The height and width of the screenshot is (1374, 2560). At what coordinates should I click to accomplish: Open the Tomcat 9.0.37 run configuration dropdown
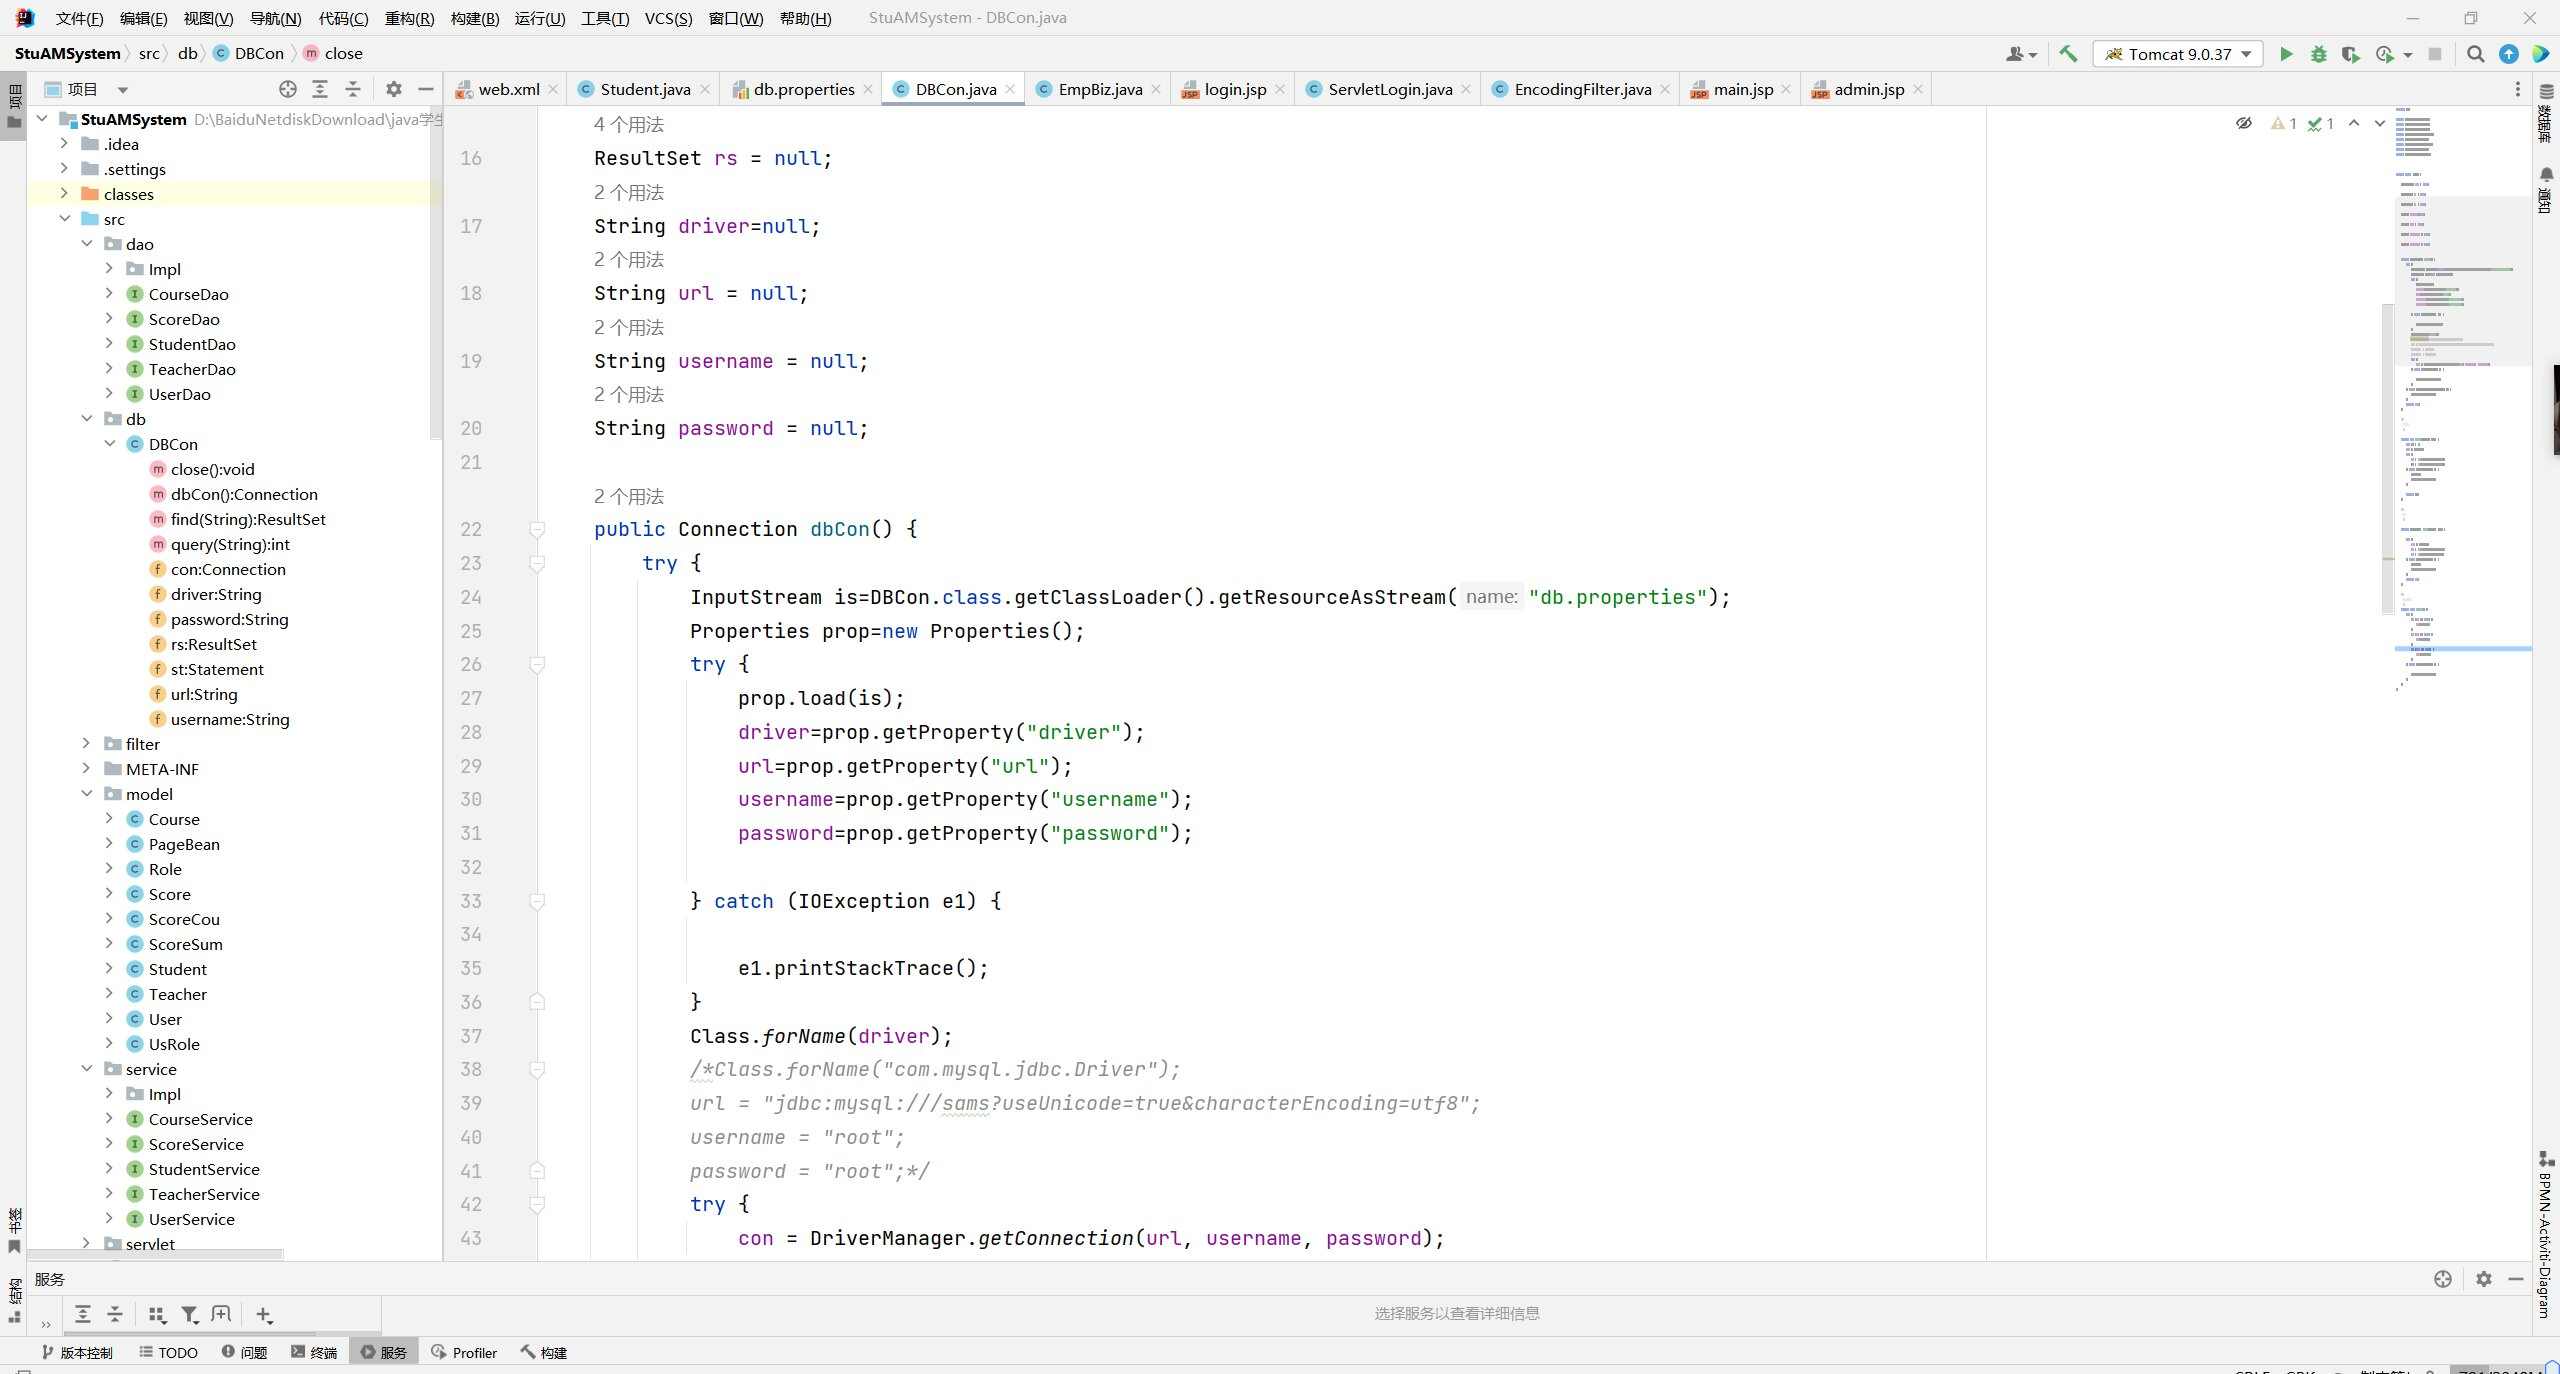pyautogui.click(x=2177, y=54)
